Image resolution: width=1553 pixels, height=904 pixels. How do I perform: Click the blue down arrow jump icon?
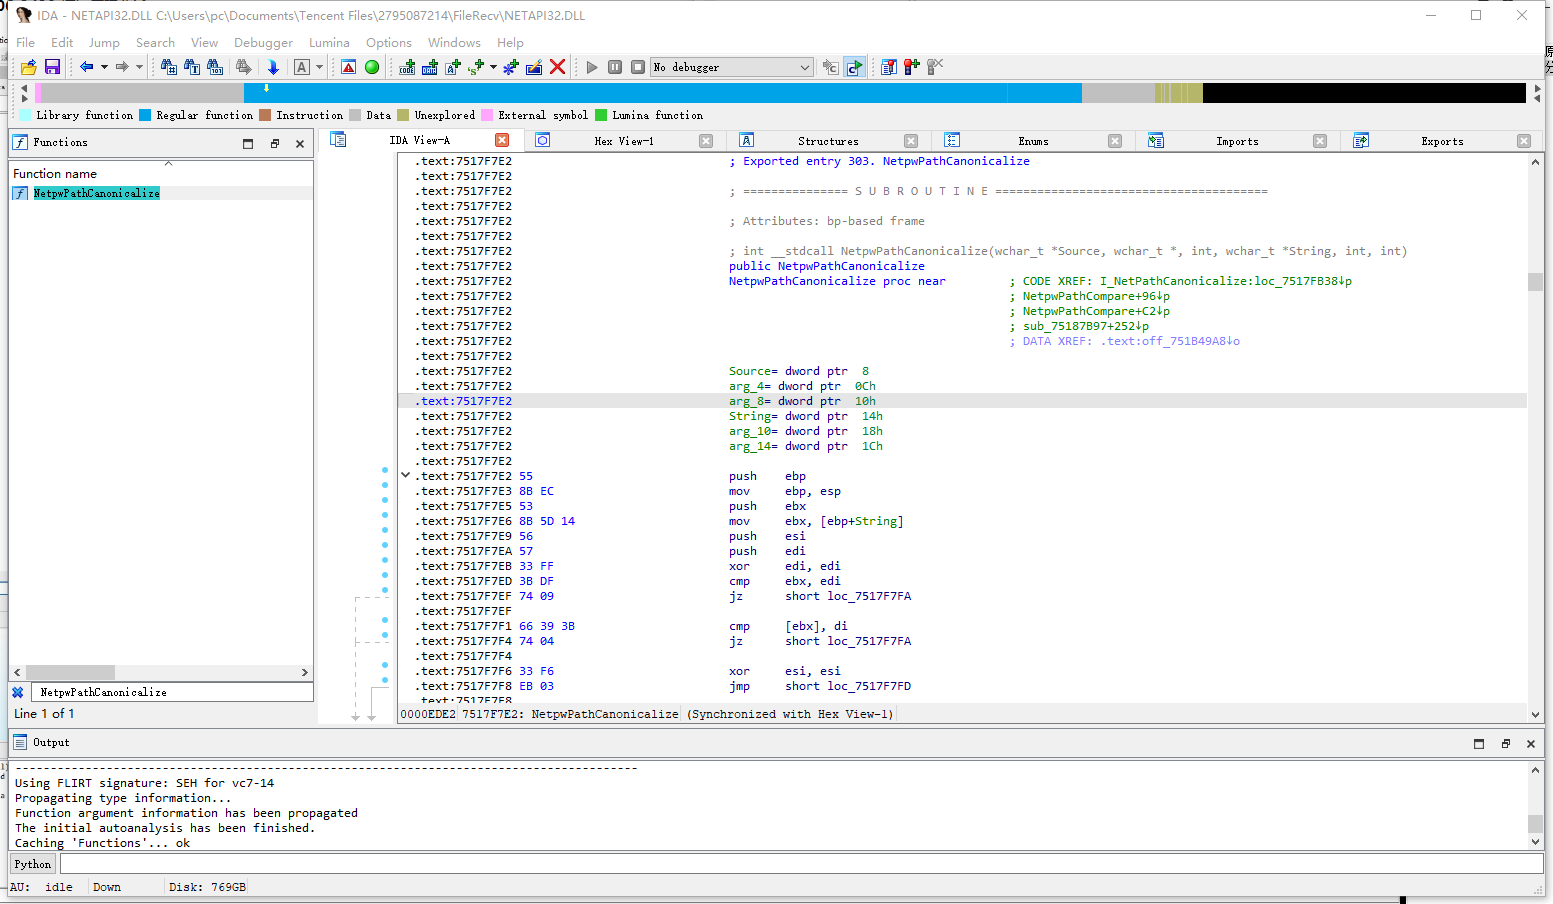(273, 67)
